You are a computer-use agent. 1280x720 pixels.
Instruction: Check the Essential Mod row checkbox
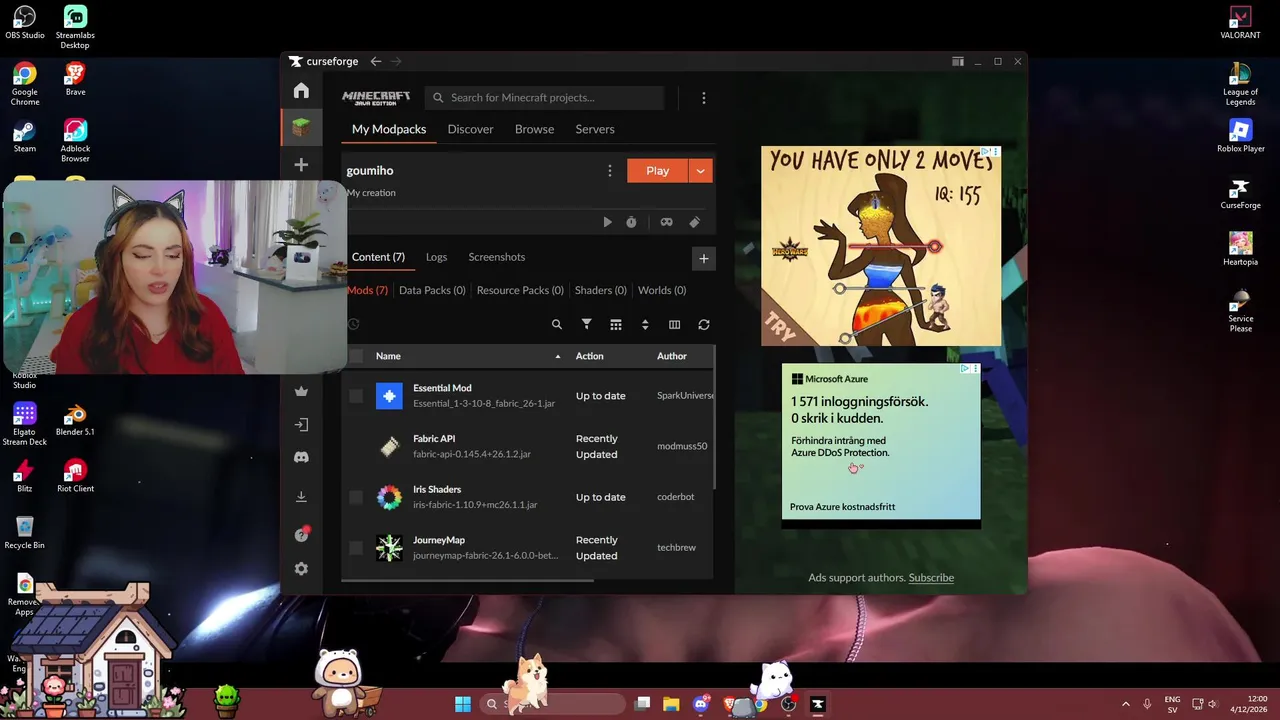point(356,396)
